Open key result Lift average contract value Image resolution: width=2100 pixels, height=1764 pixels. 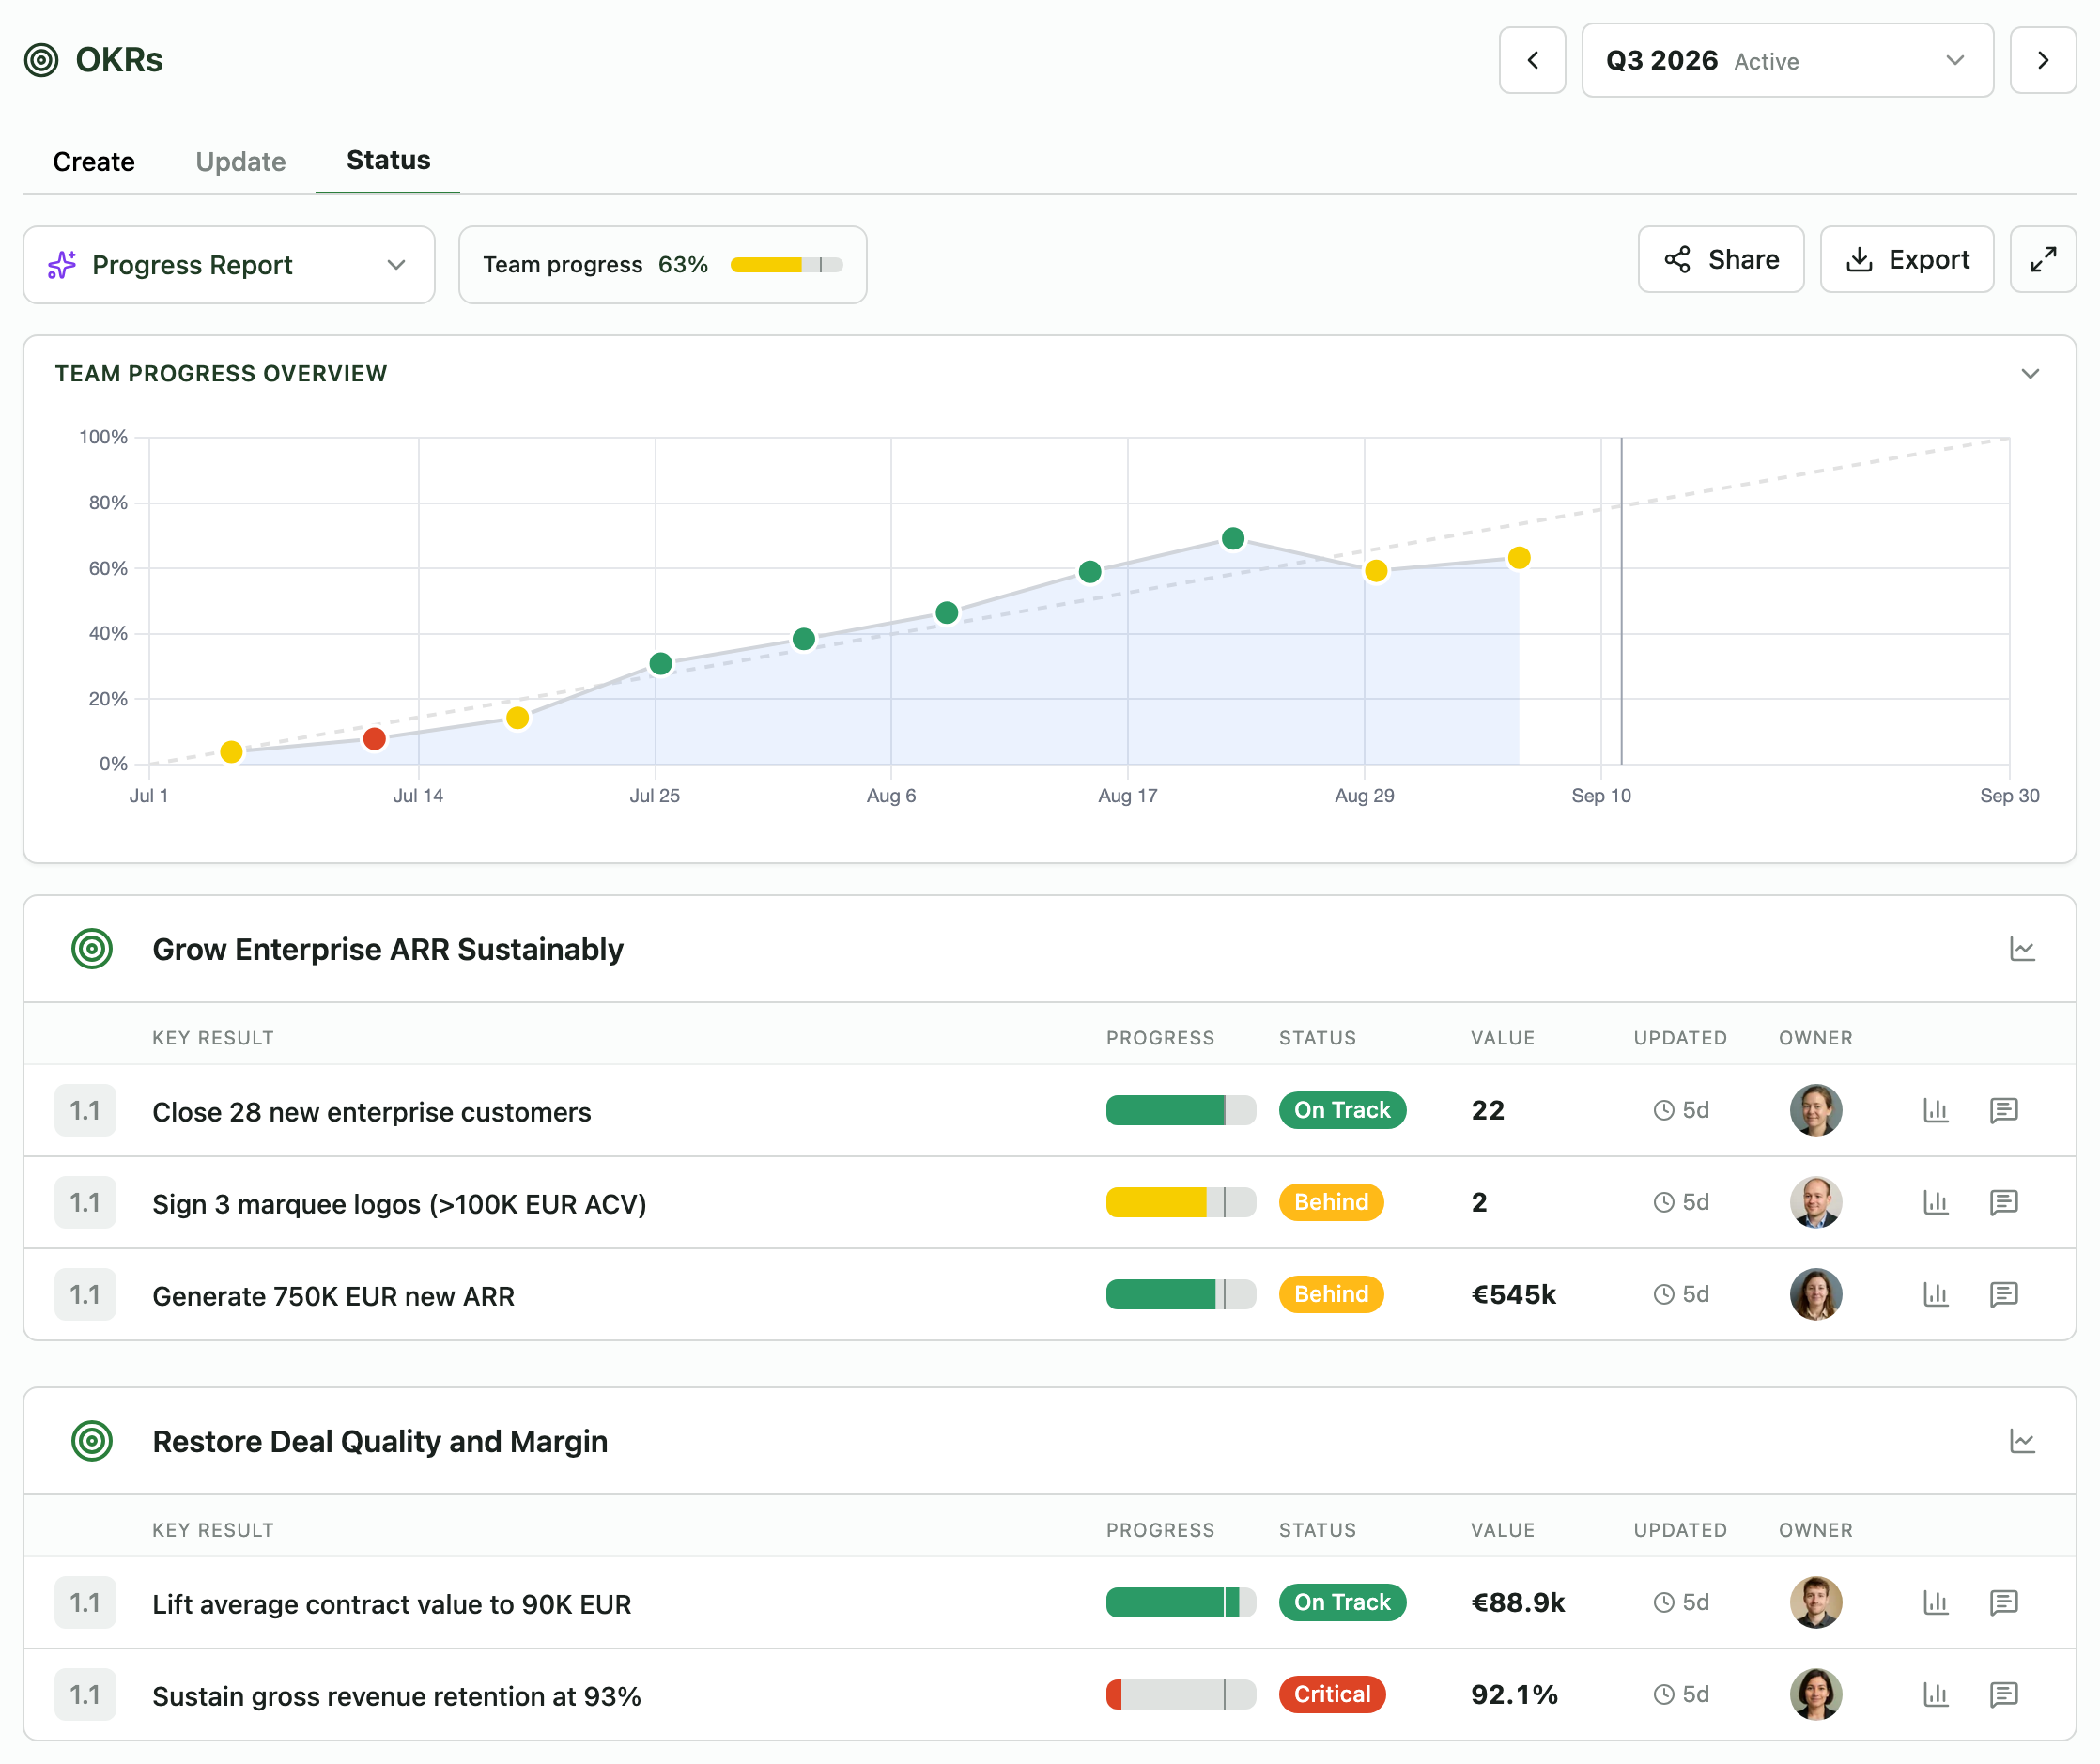click(x=391, y=1603)
